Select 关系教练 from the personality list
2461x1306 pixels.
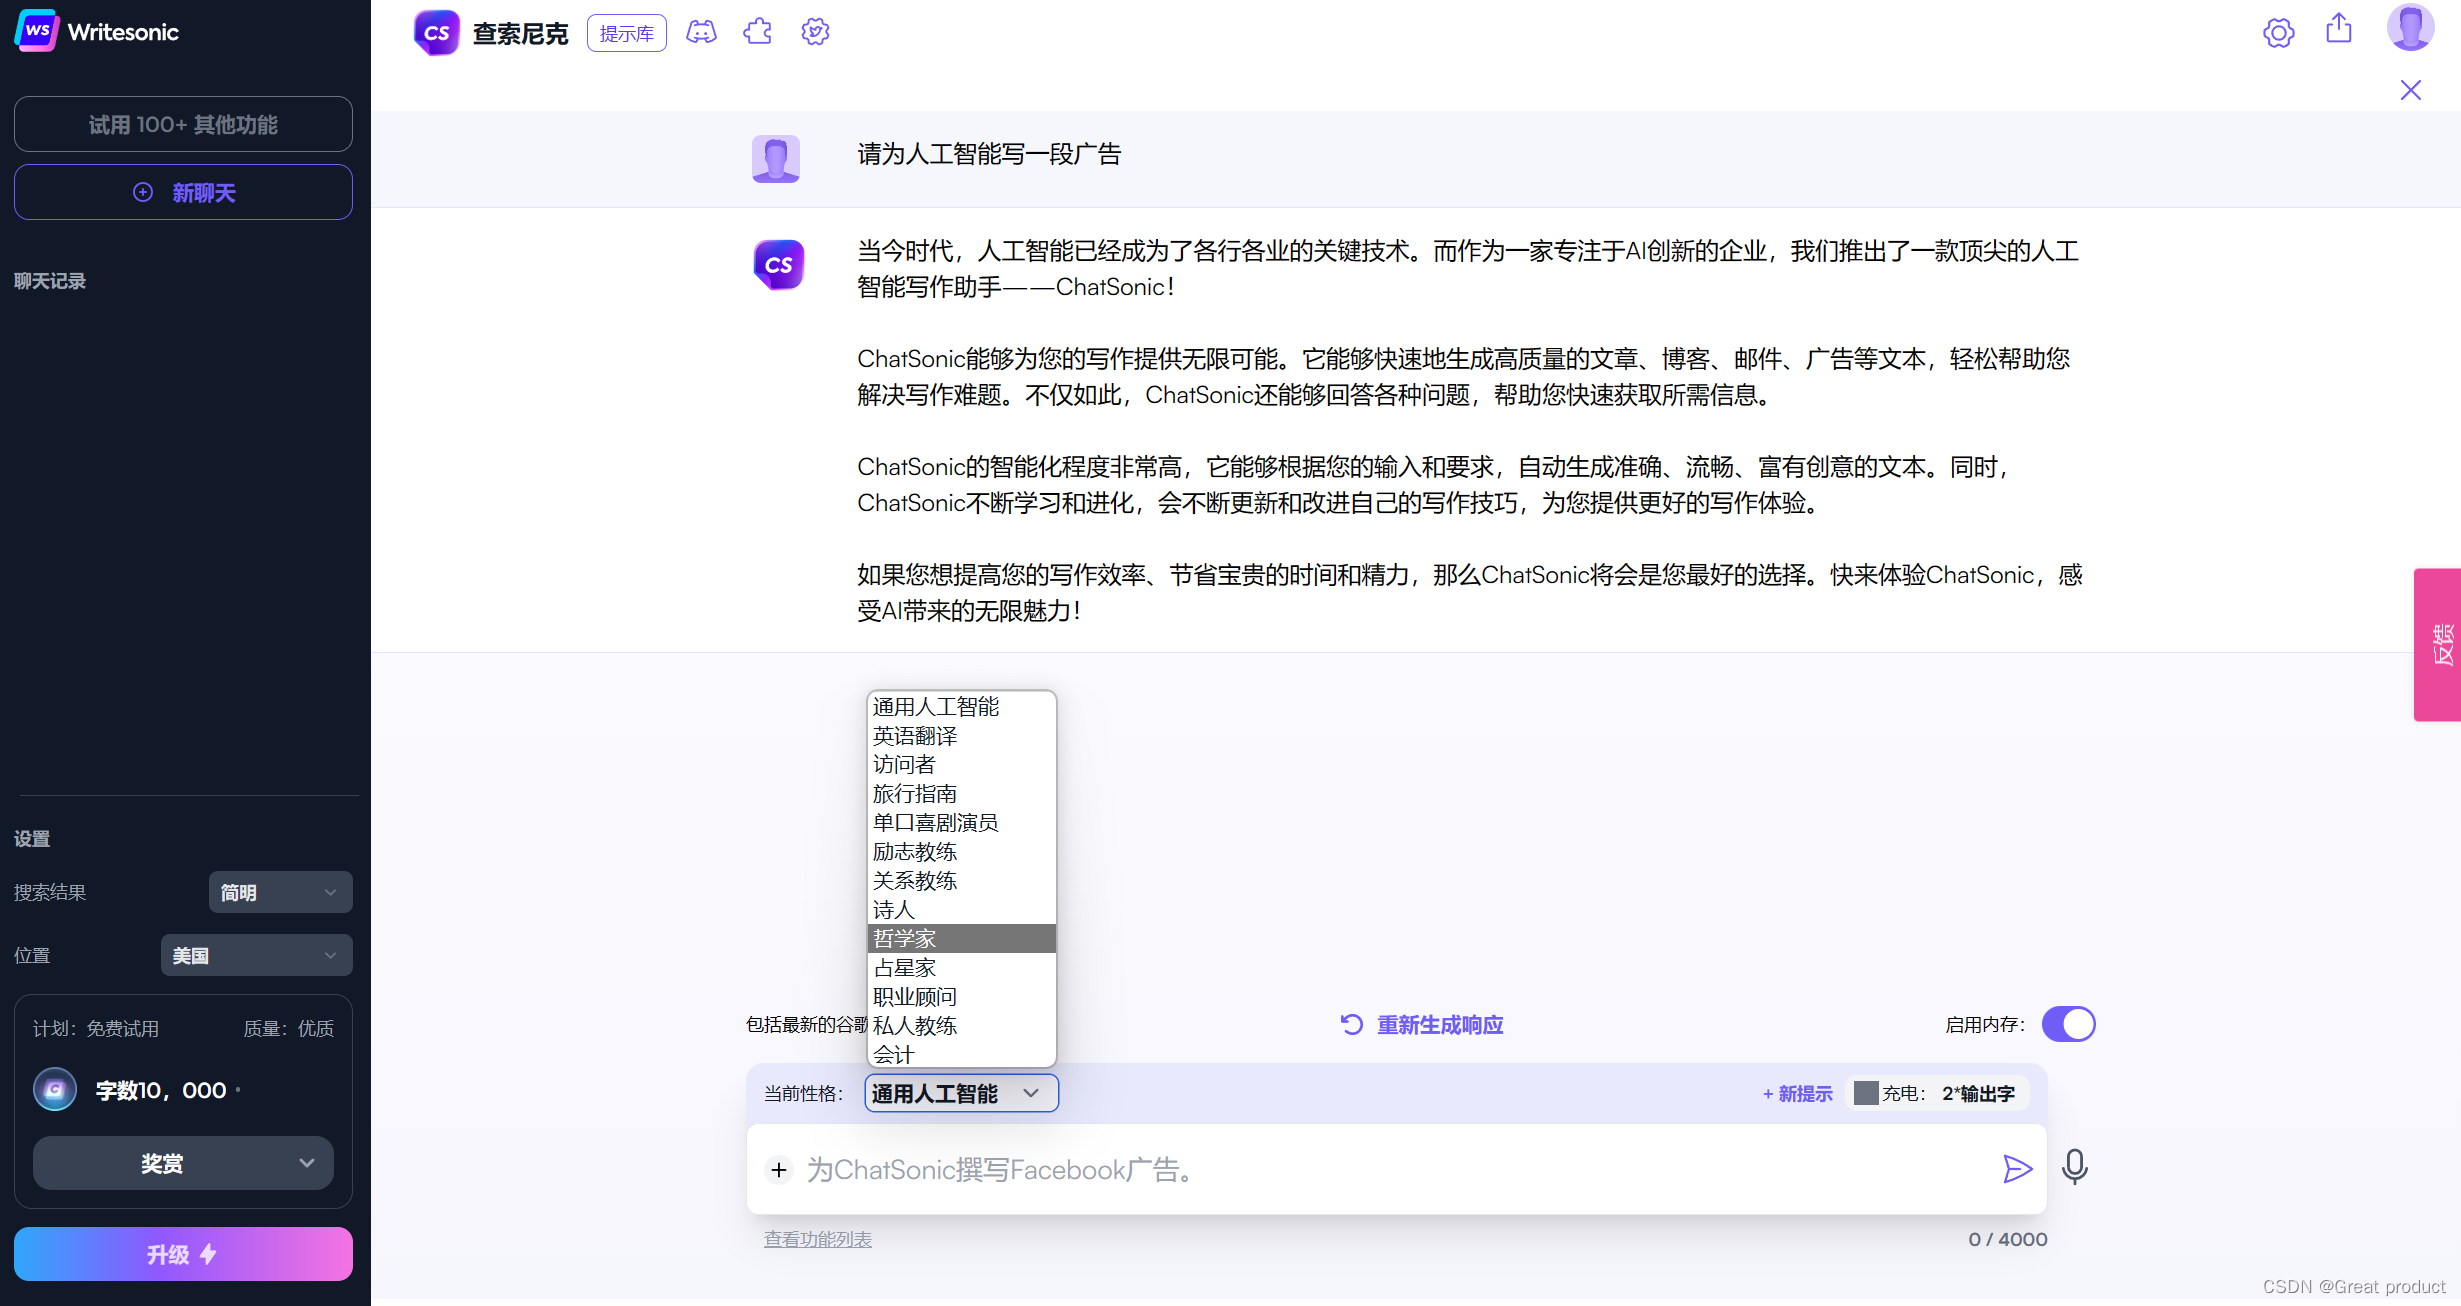(961, 881)
